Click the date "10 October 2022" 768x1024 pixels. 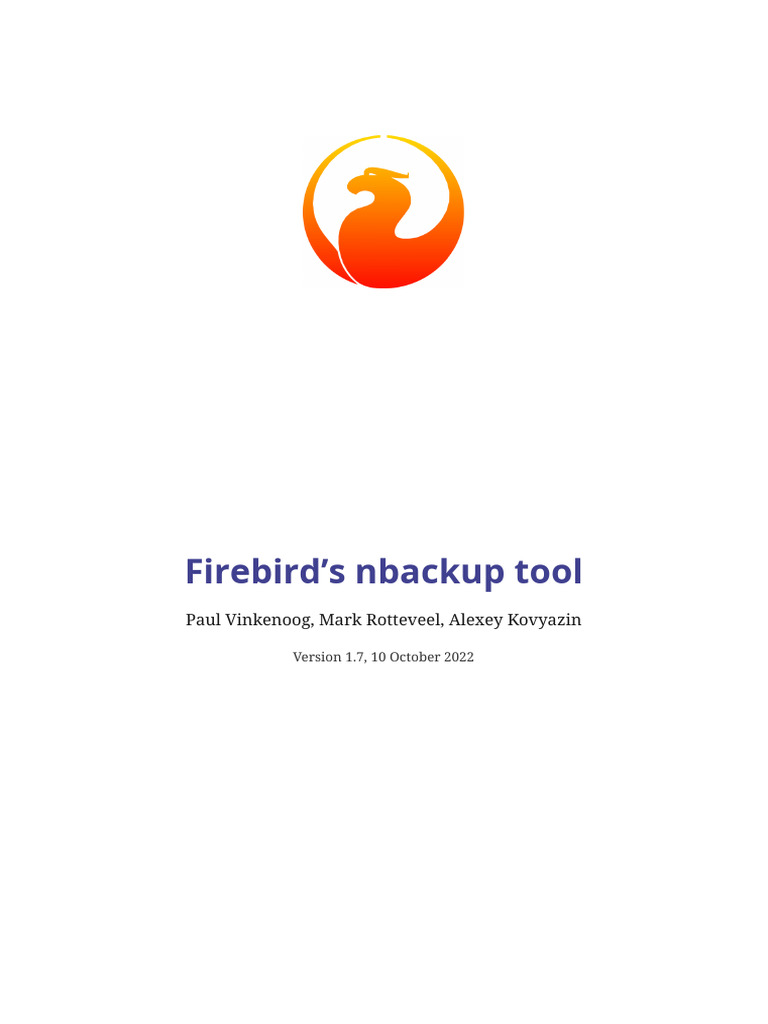423,657
